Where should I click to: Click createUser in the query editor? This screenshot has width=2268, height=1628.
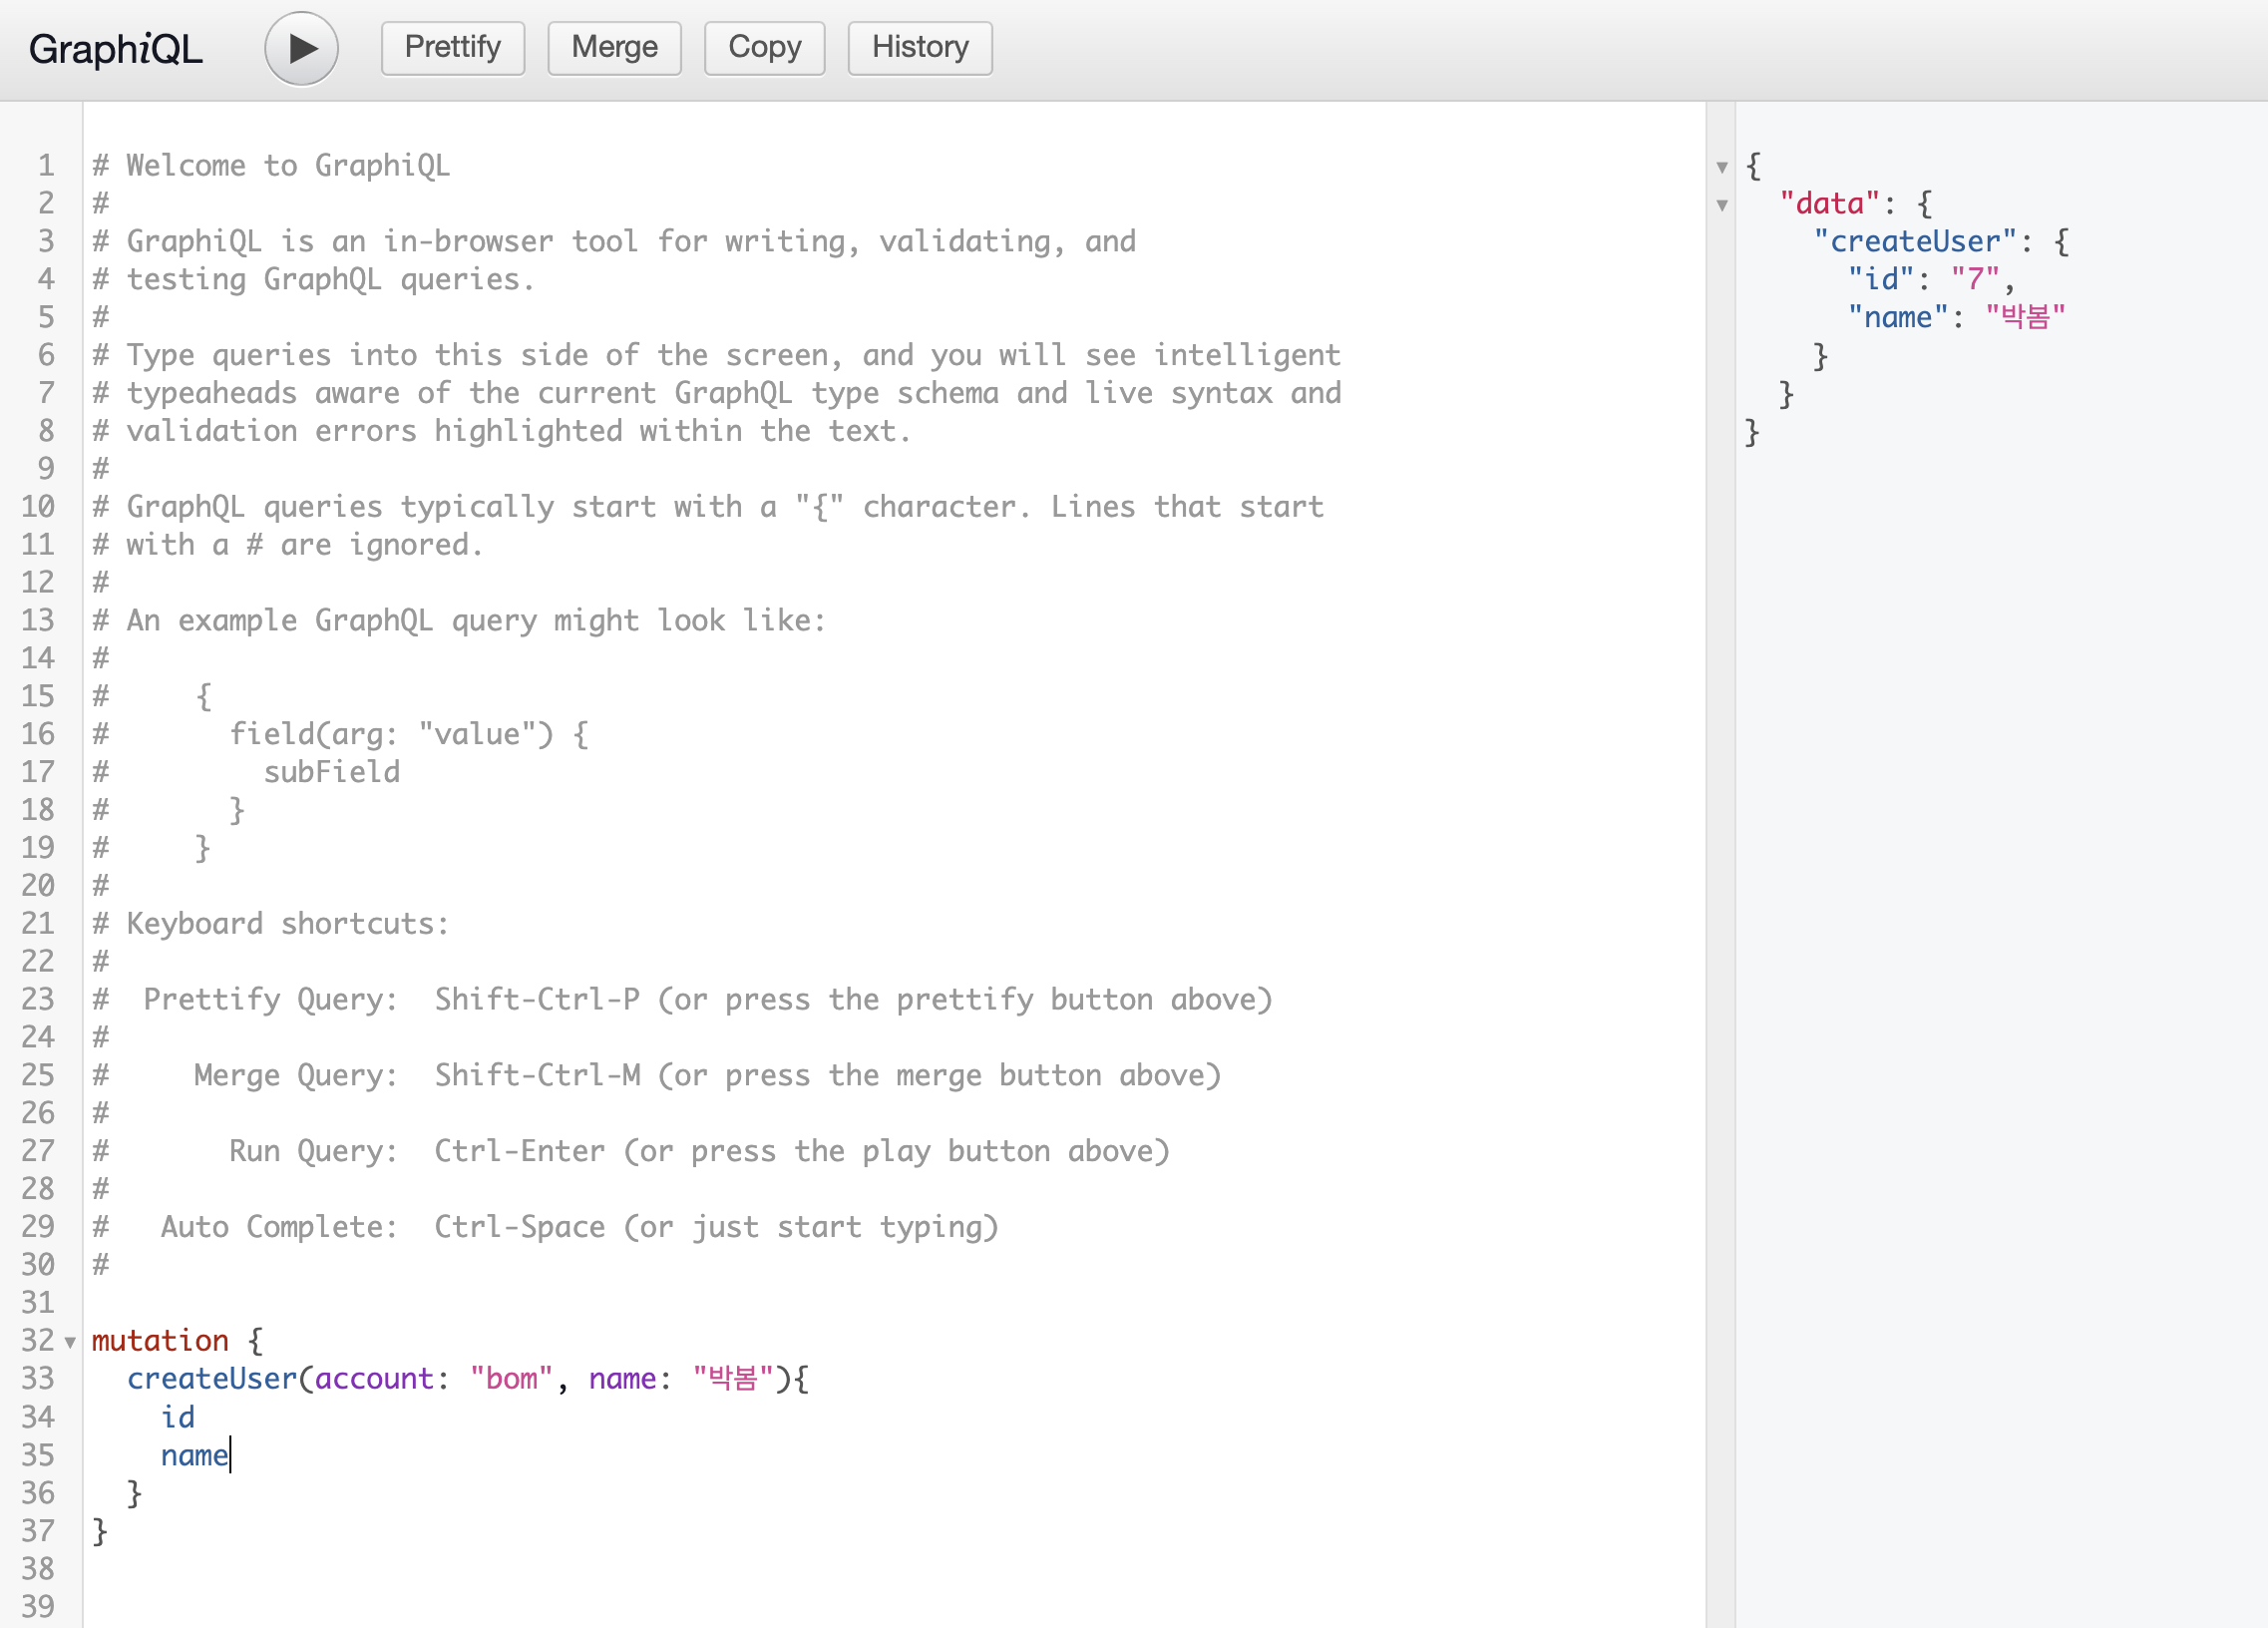pos(212,1378)
